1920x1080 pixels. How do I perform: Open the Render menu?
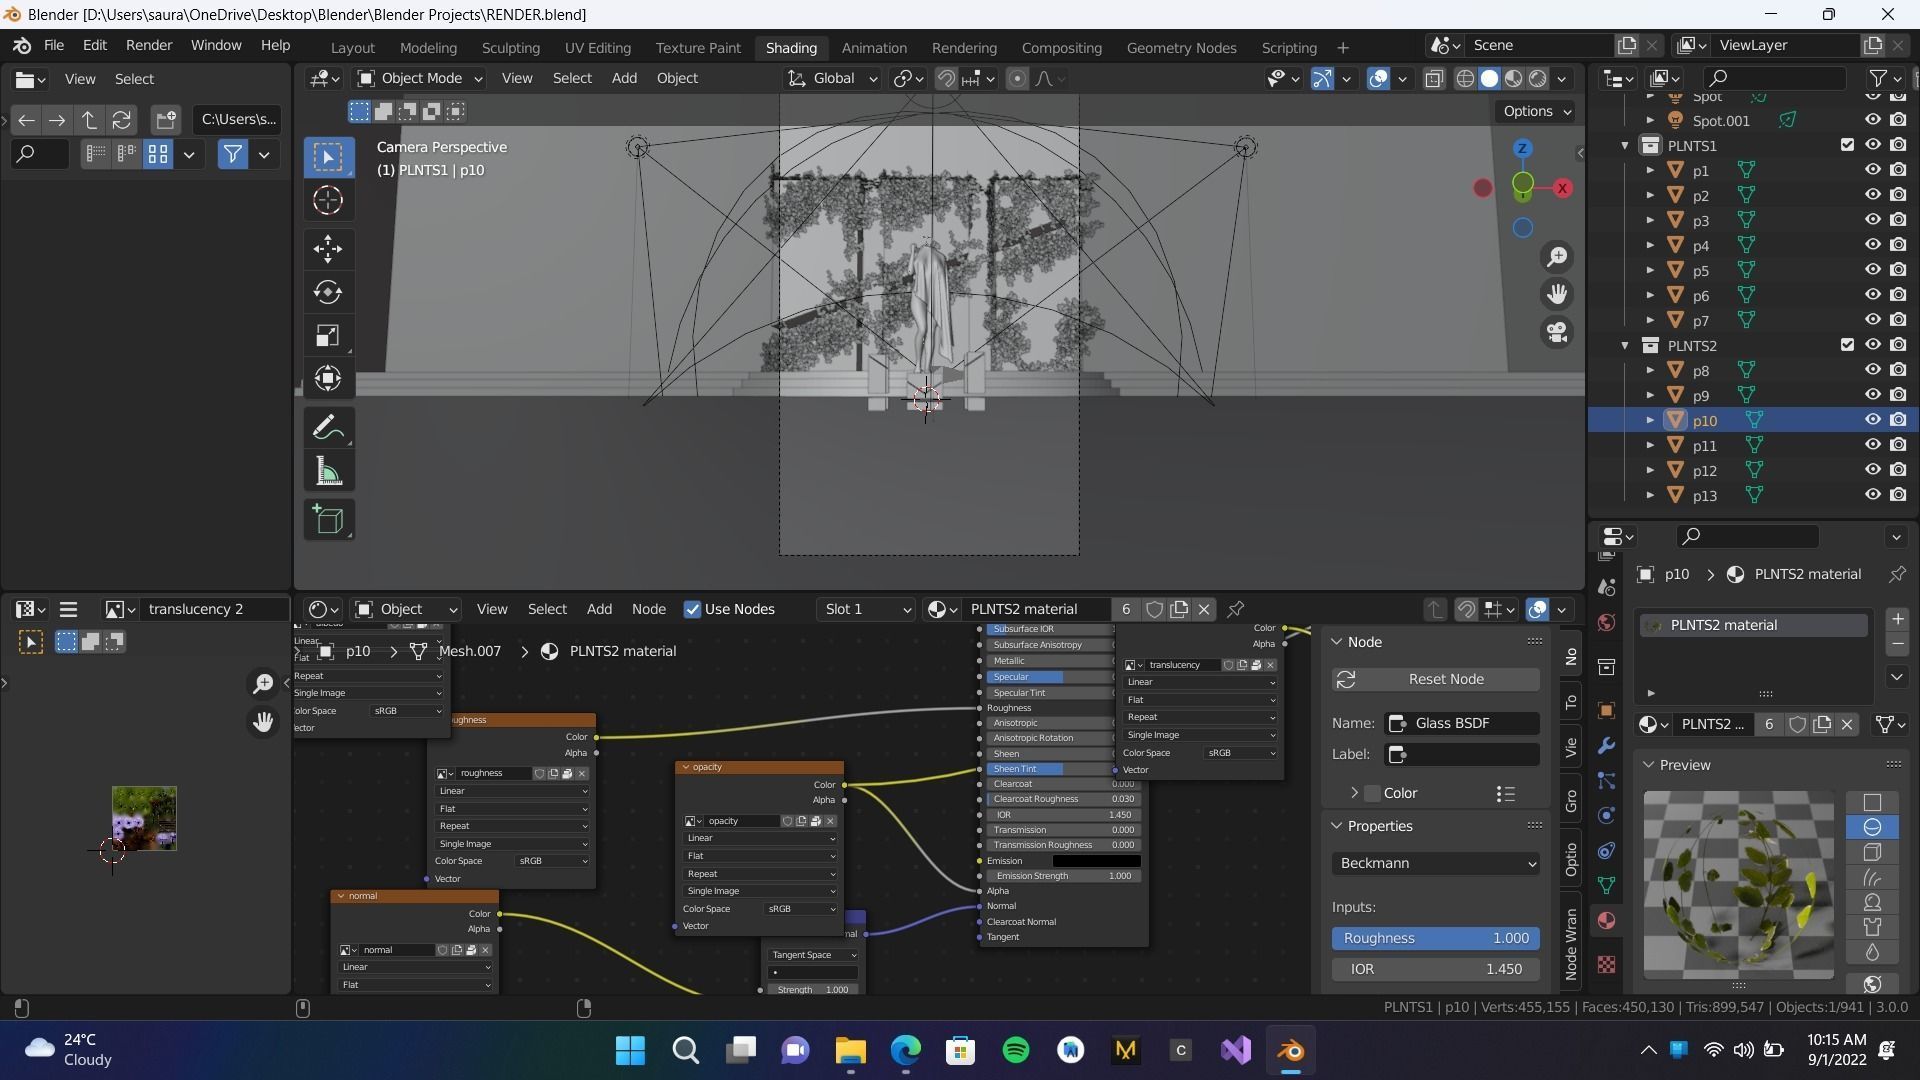(x=149, y=45)
